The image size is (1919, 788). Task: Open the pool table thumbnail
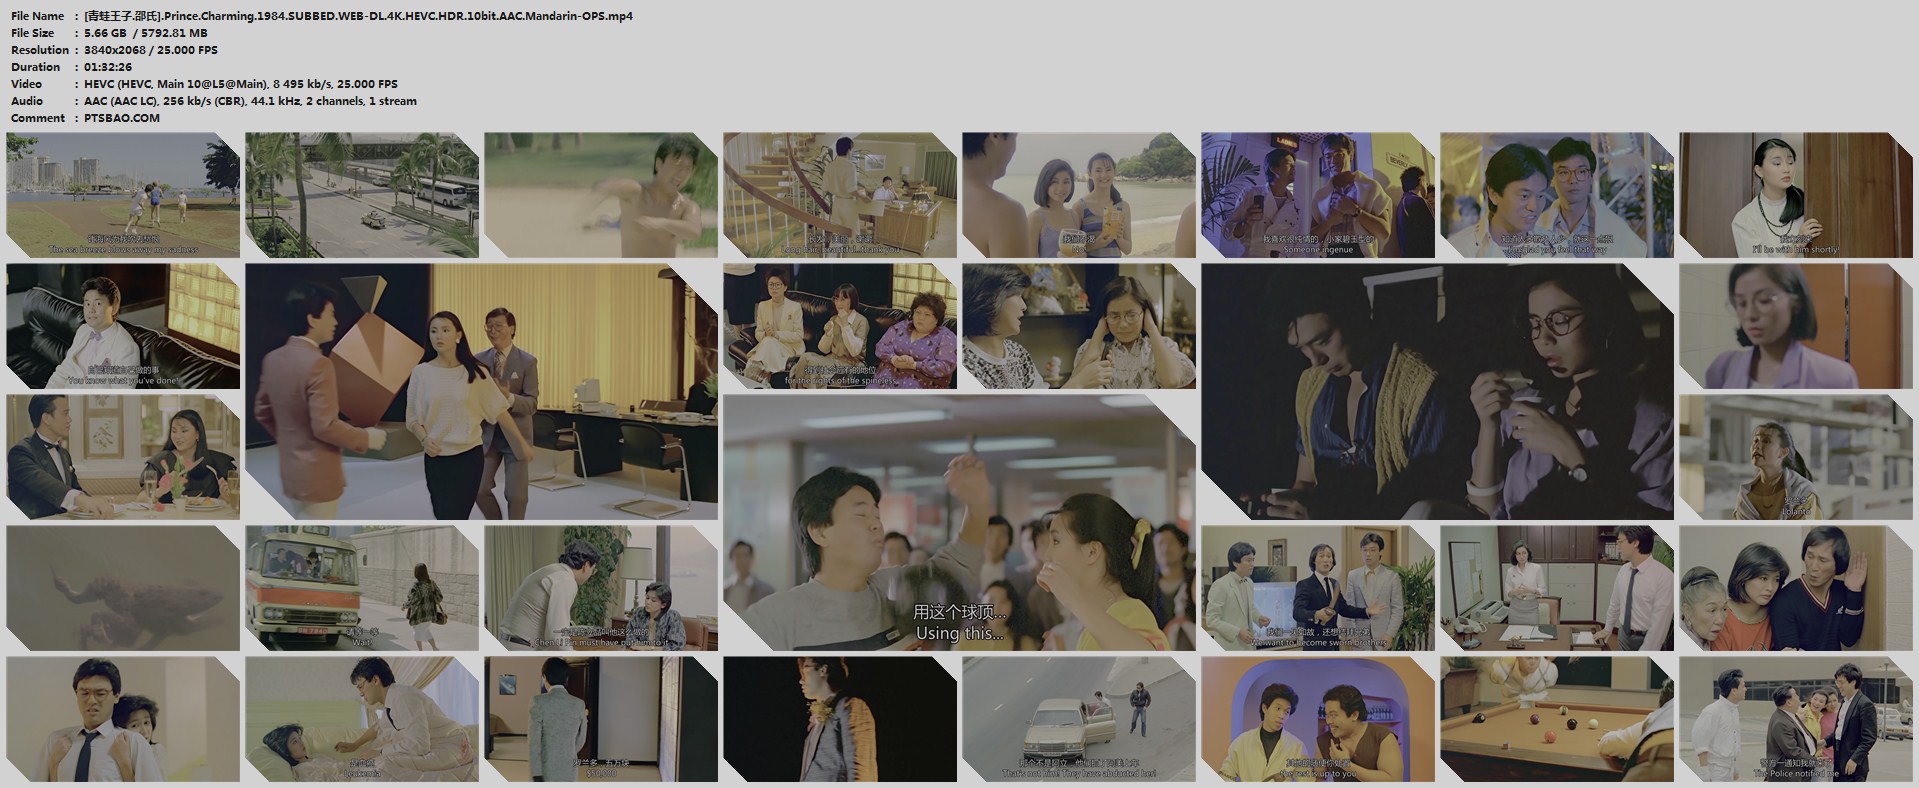pyautogui.click(x=1557, y=719)
